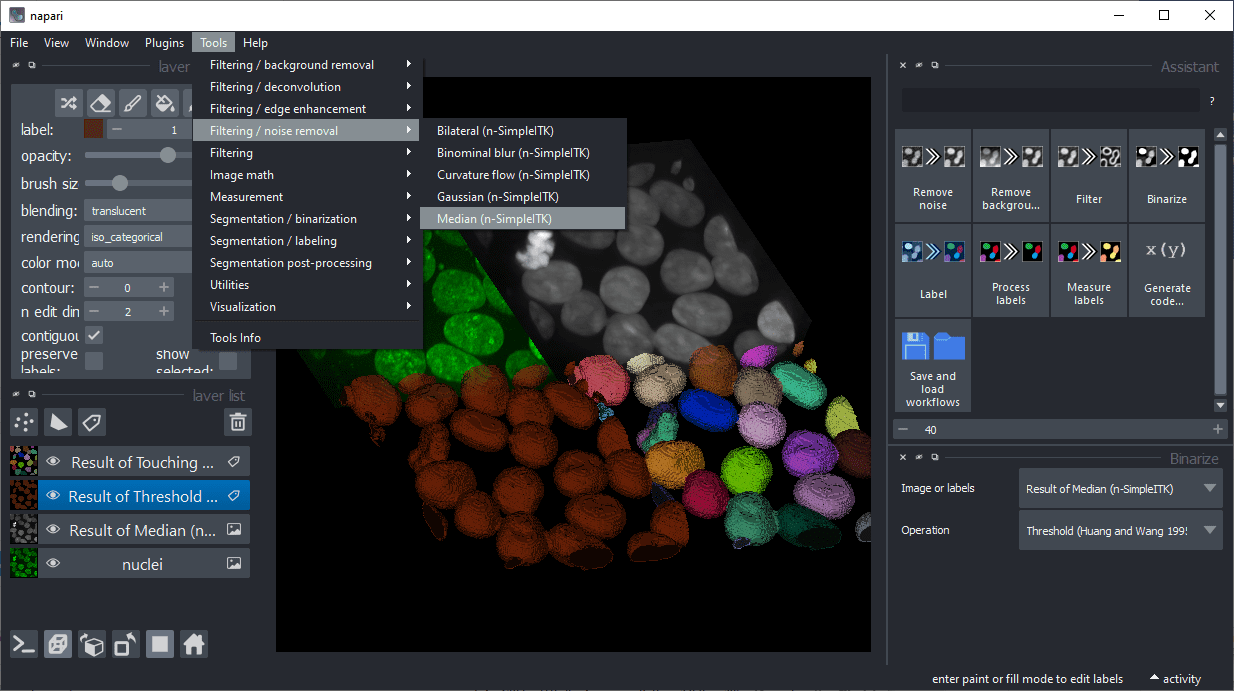Hide the Result of Median layer
The height and width of the screenshot is (691, 1234).
(x=53, y=530)
